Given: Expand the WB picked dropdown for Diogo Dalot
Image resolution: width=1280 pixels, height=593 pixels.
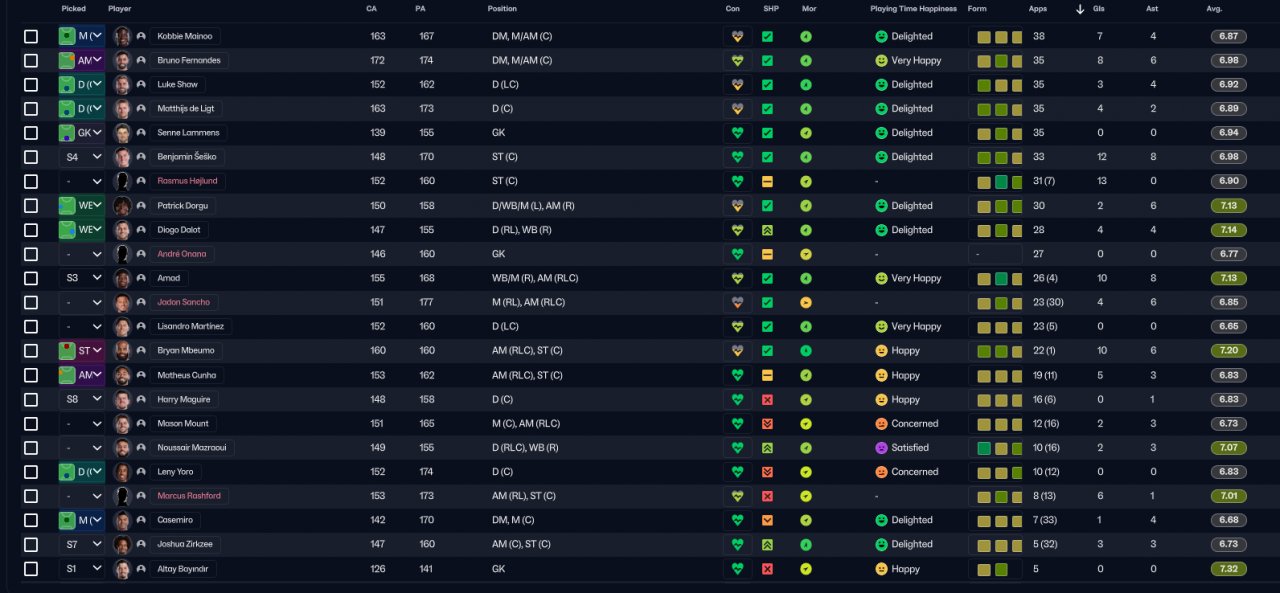Looking at the screenshot, I should click(x=81, y=230).
